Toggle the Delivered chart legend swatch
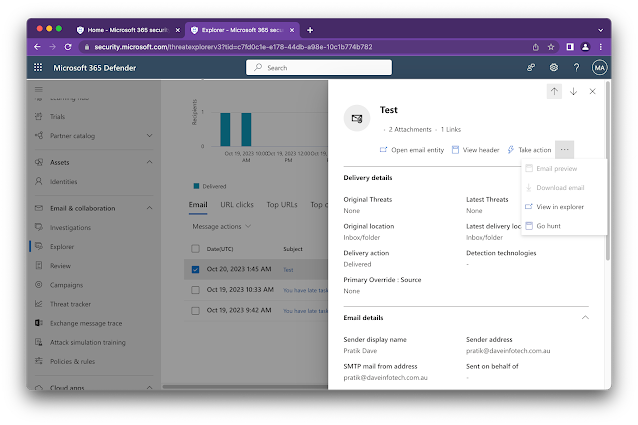 (196, 186)
